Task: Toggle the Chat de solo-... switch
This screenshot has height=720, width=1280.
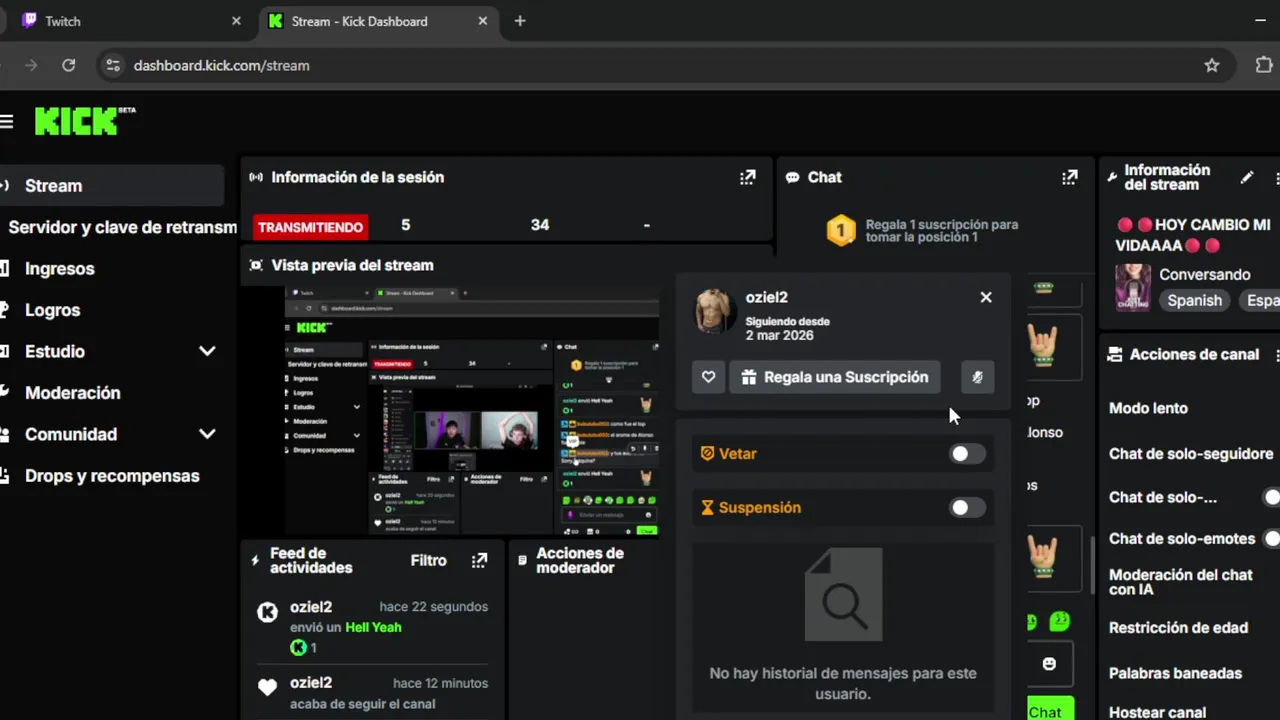Action: point(1271,497)
